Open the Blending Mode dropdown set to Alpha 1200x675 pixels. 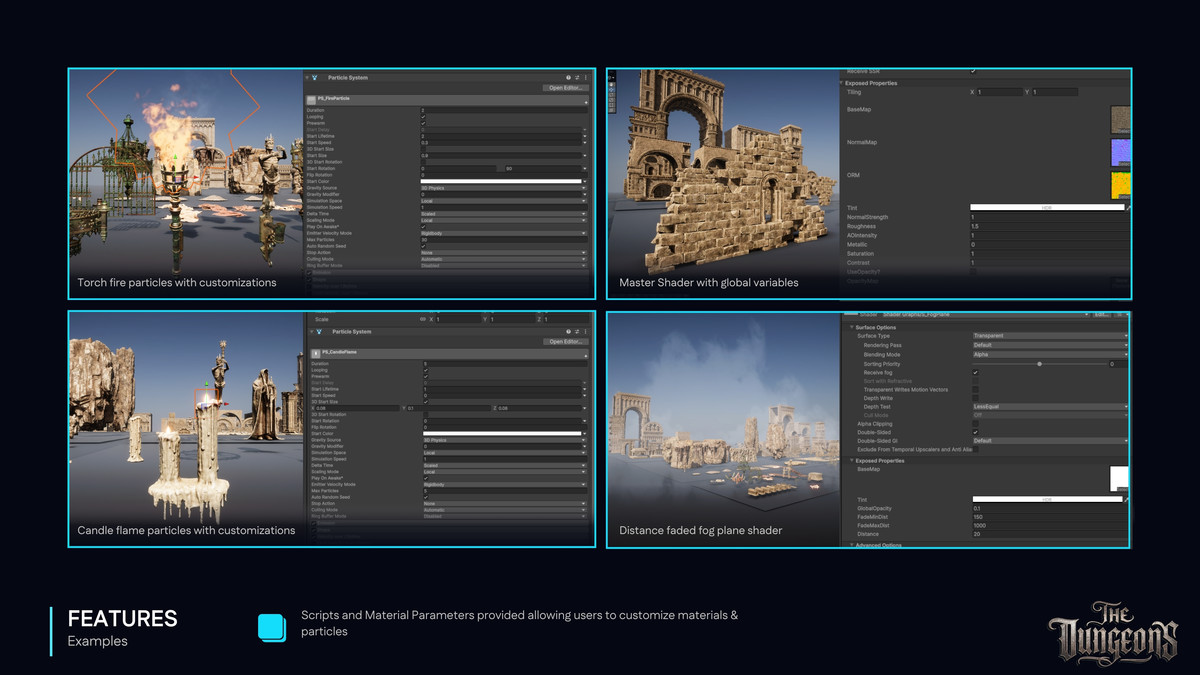pyautogui.click(x=1049, y=354)
